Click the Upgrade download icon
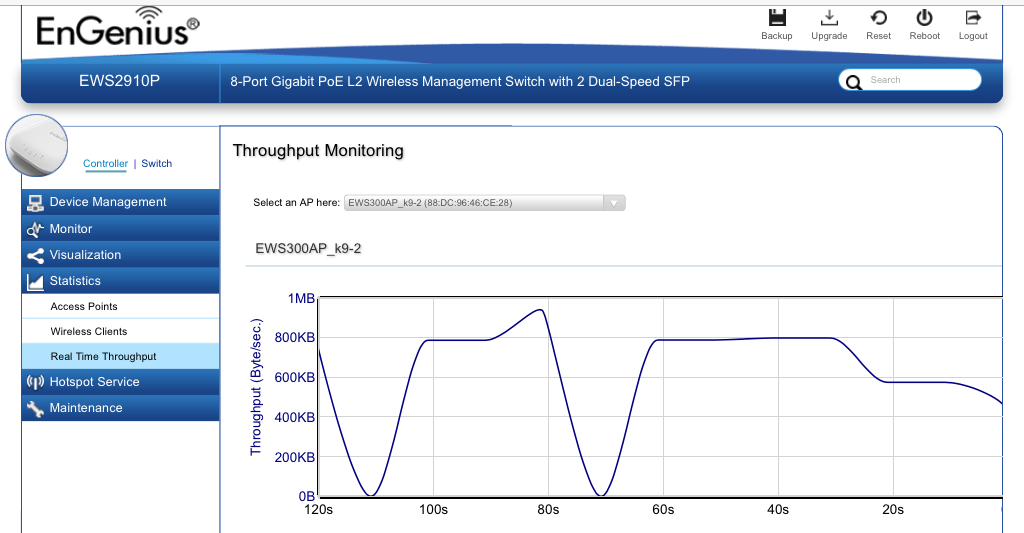Image resolution: width=1024 pixels, height=533 pixels. coord(829,18)
